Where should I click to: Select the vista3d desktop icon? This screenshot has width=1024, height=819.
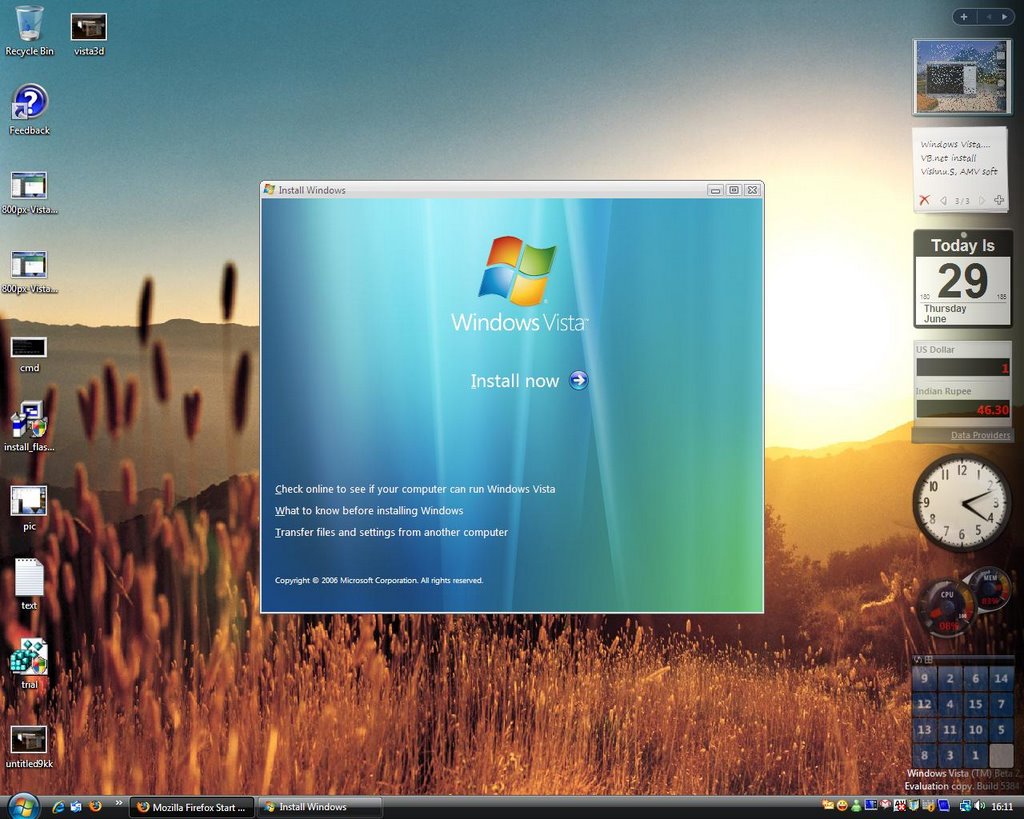89,33
